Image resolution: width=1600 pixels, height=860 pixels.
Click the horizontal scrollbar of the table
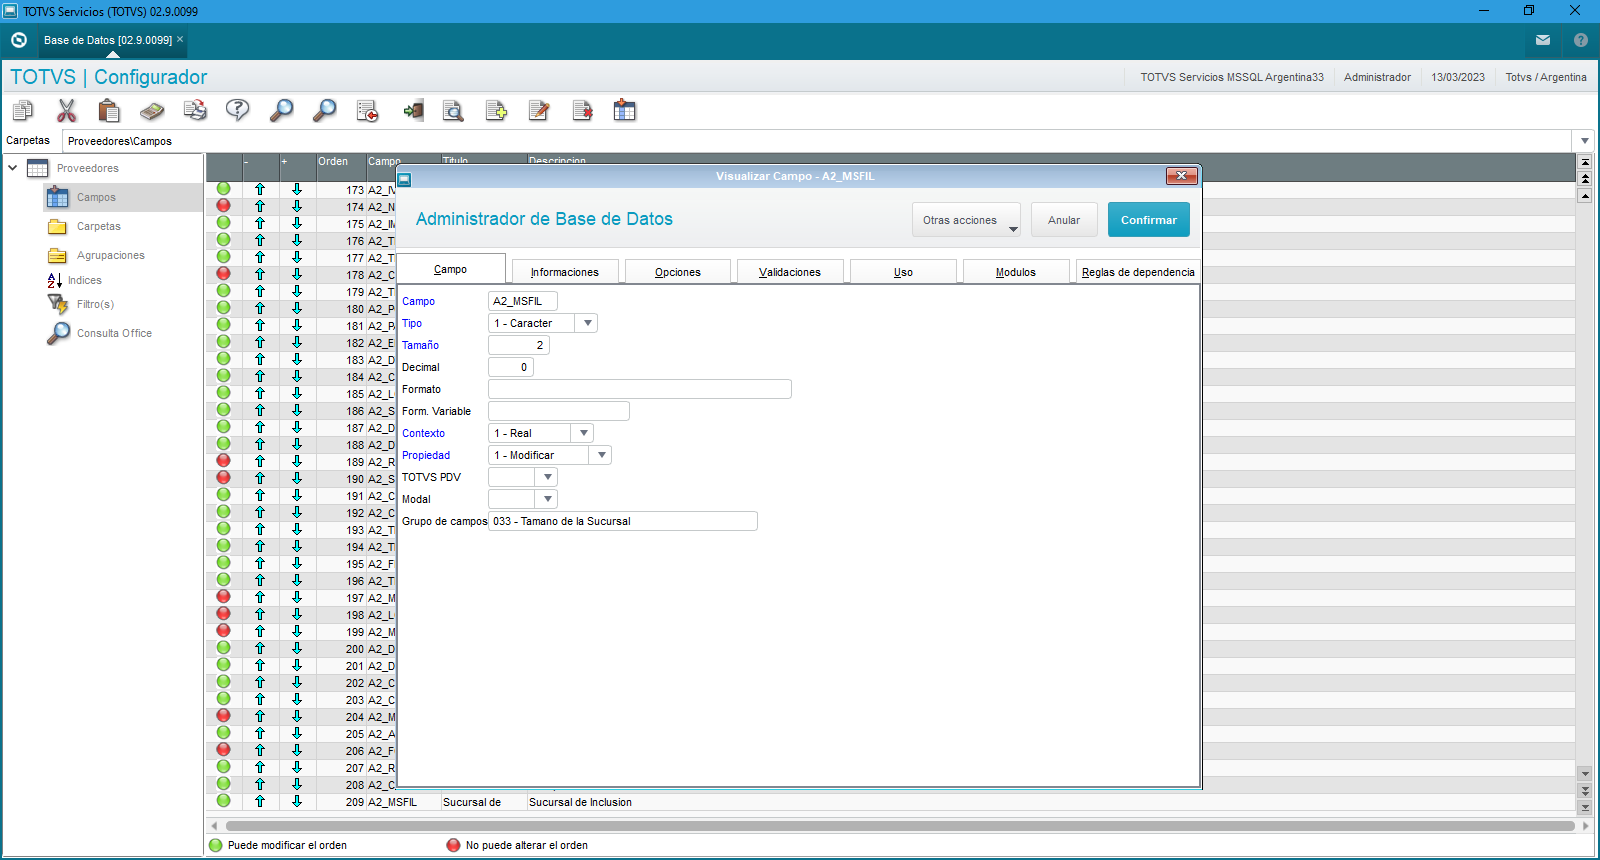pyautogui.click(x=900, y=826)
